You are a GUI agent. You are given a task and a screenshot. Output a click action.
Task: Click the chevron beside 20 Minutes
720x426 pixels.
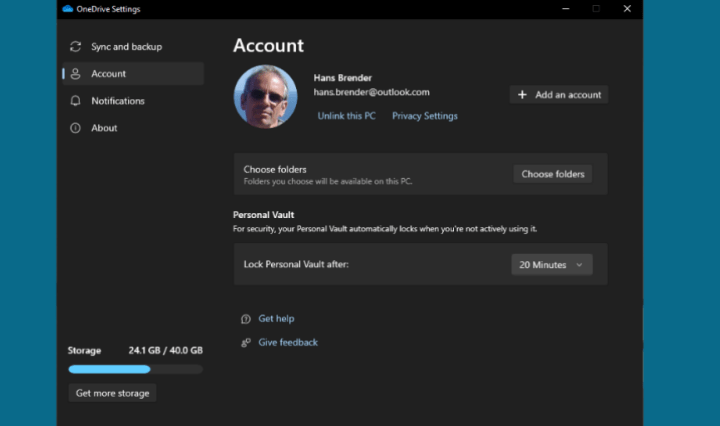(579, 265)
